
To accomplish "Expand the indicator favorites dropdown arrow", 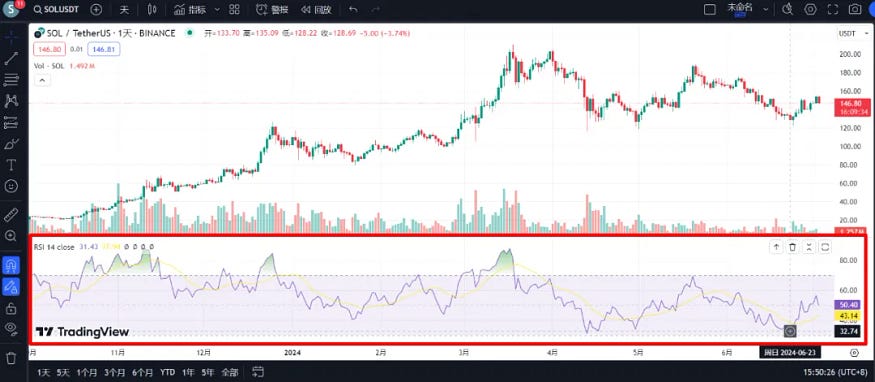I will [217, 9].
